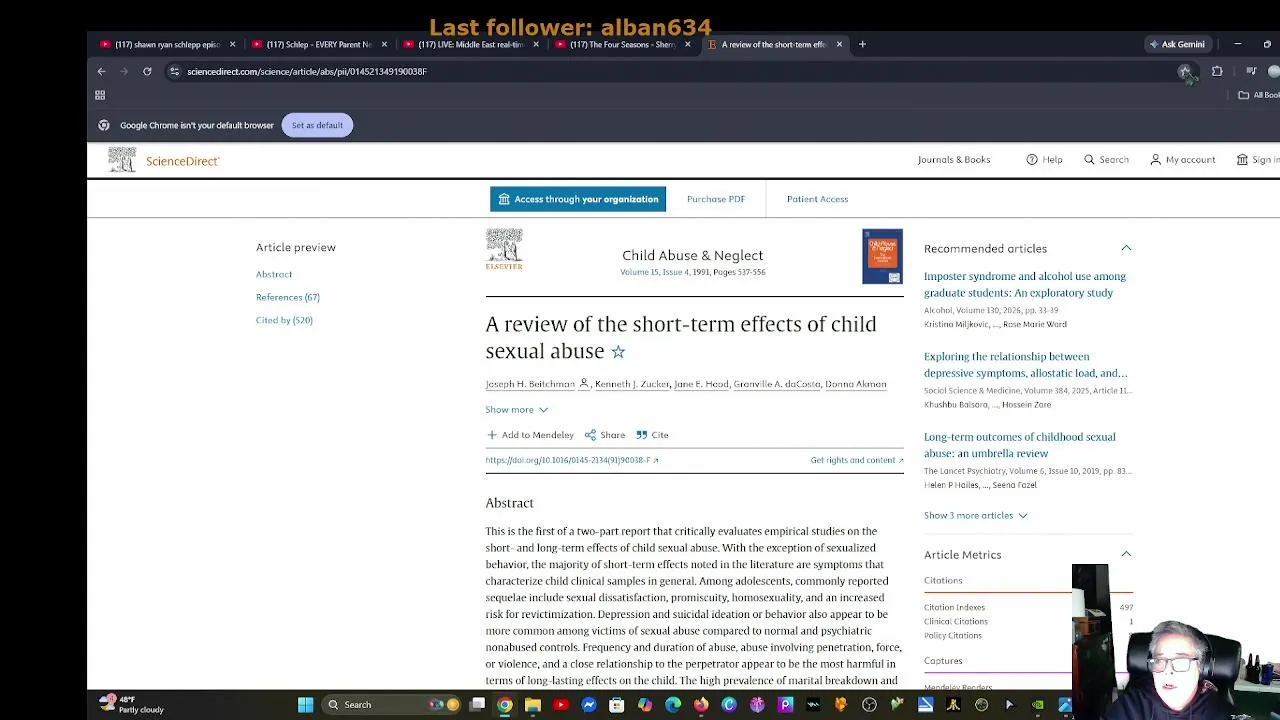Bookmark this page with the star icon
Screen dimensions: 1280x720
[1185, 71]
